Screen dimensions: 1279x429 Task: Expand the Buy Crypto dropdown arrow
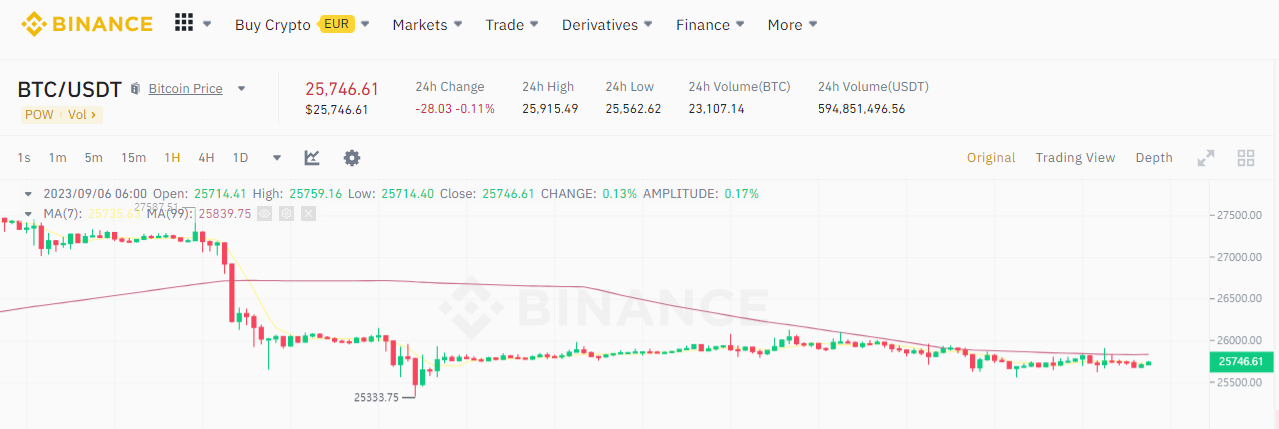(x=365, y=25)
